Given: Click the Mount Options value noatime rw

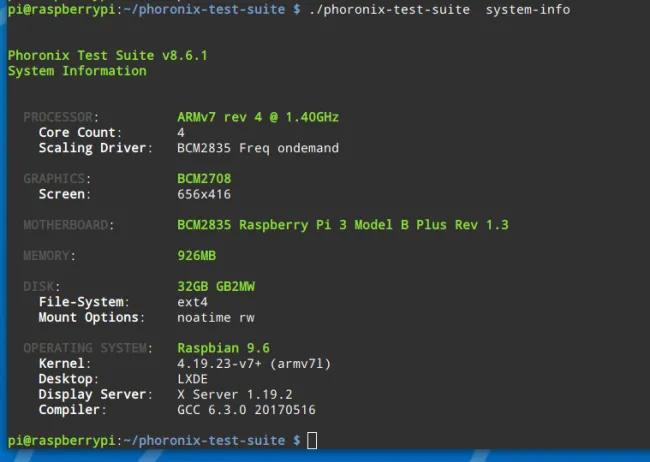Looking at the screenshot, I should pos(215,317).
